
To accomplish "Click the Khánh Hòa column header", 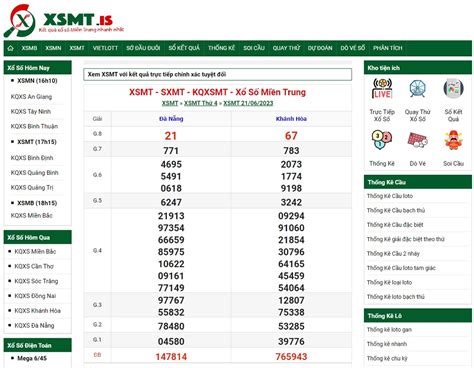I will (x=291, y=119).
